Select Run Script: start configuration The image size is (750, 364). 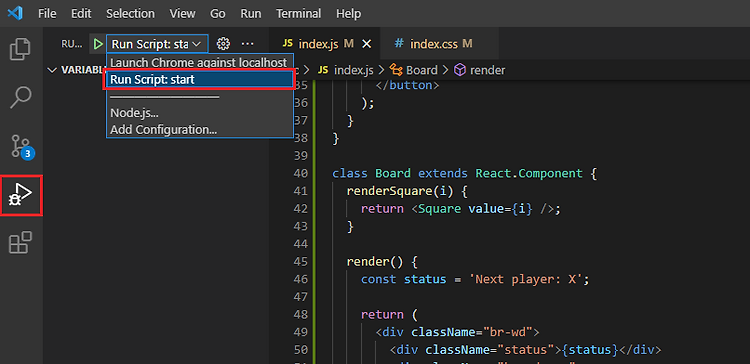click(x=199, y=79)
